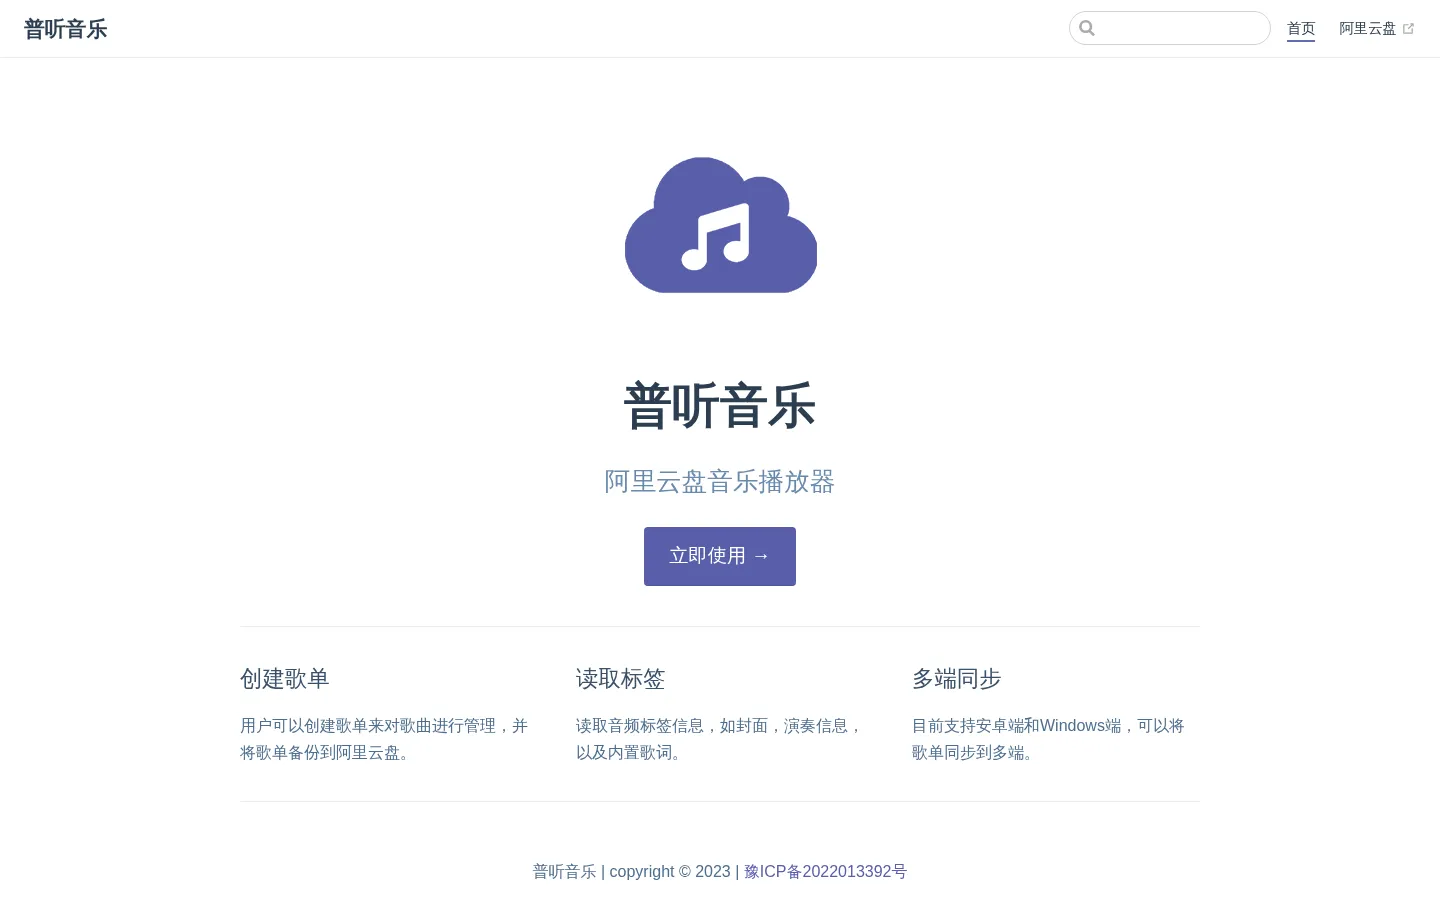Focus the navbar search input field
The width and height of the screenshot is (1440, 900).
(1170, 28)
